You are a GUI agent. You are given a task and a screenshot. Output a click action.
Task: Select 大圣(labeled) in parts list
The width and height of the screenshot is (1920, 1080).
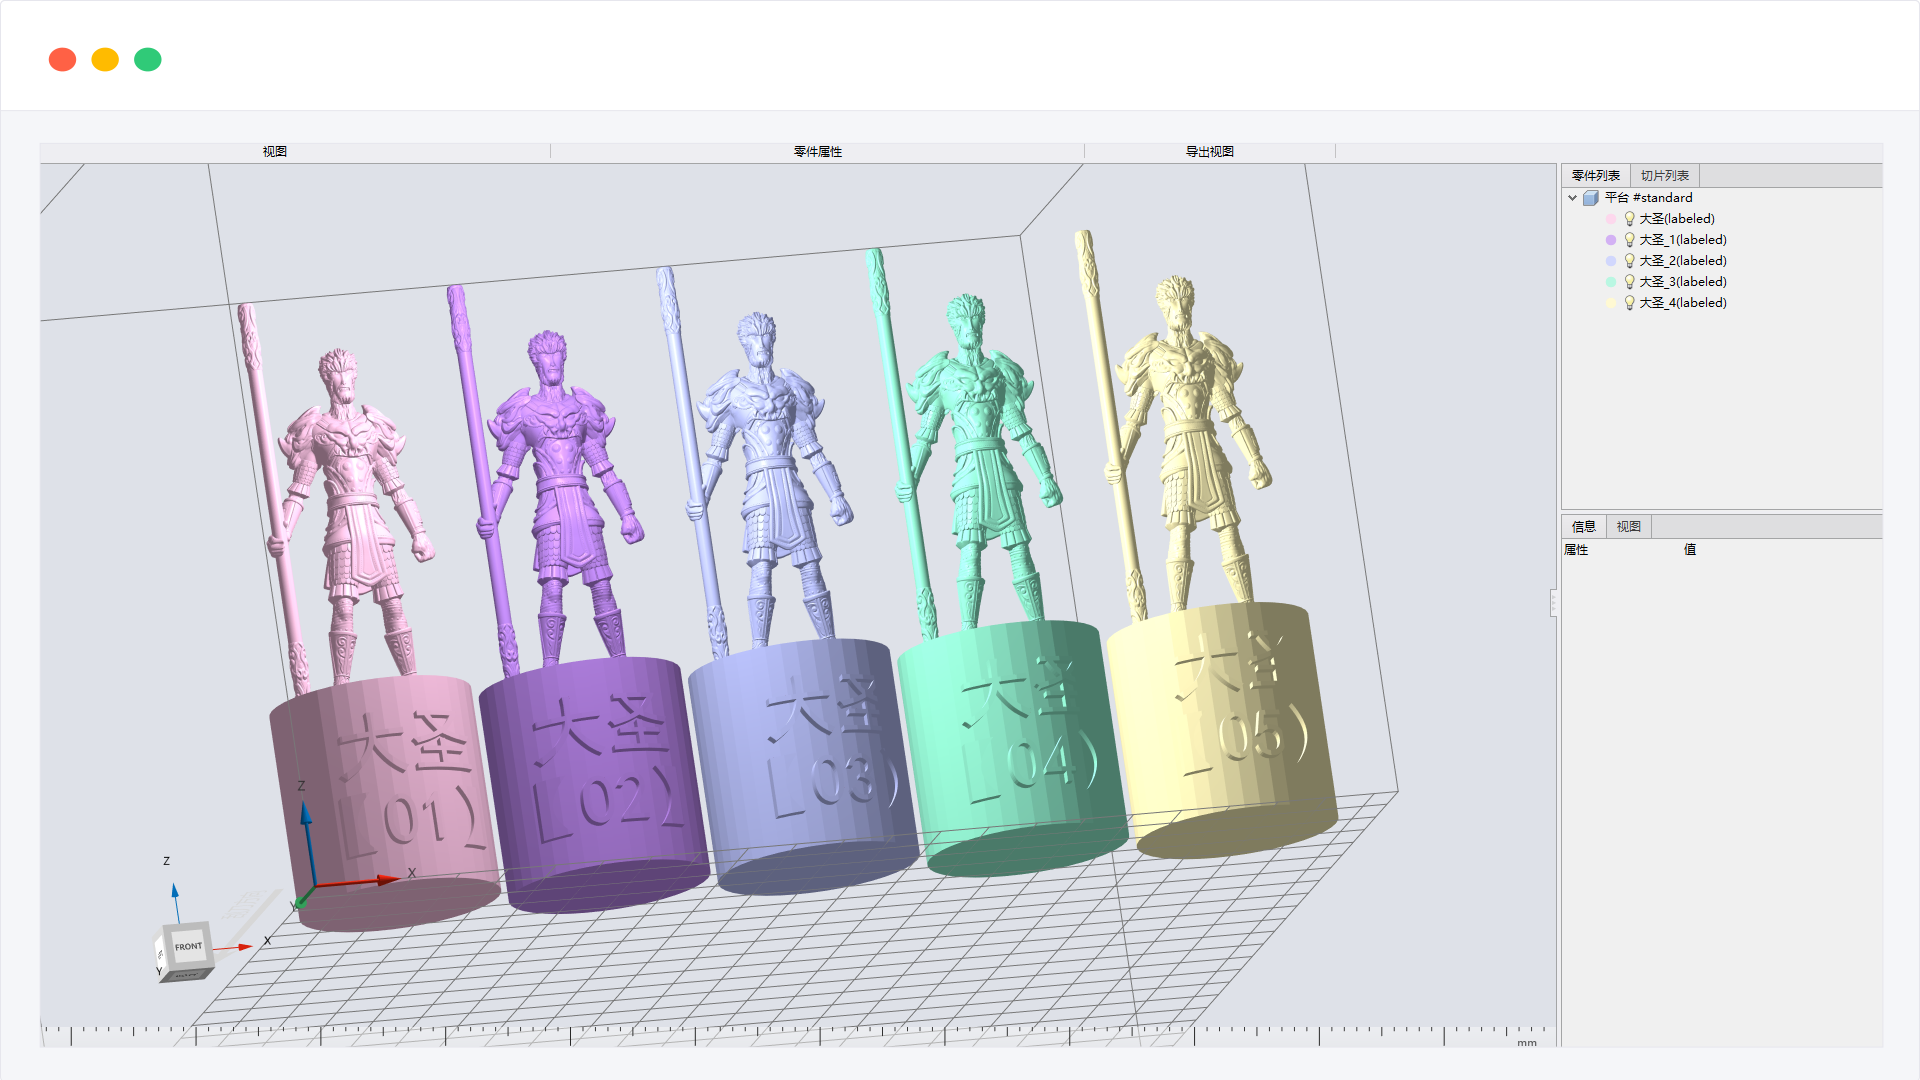1676,219
